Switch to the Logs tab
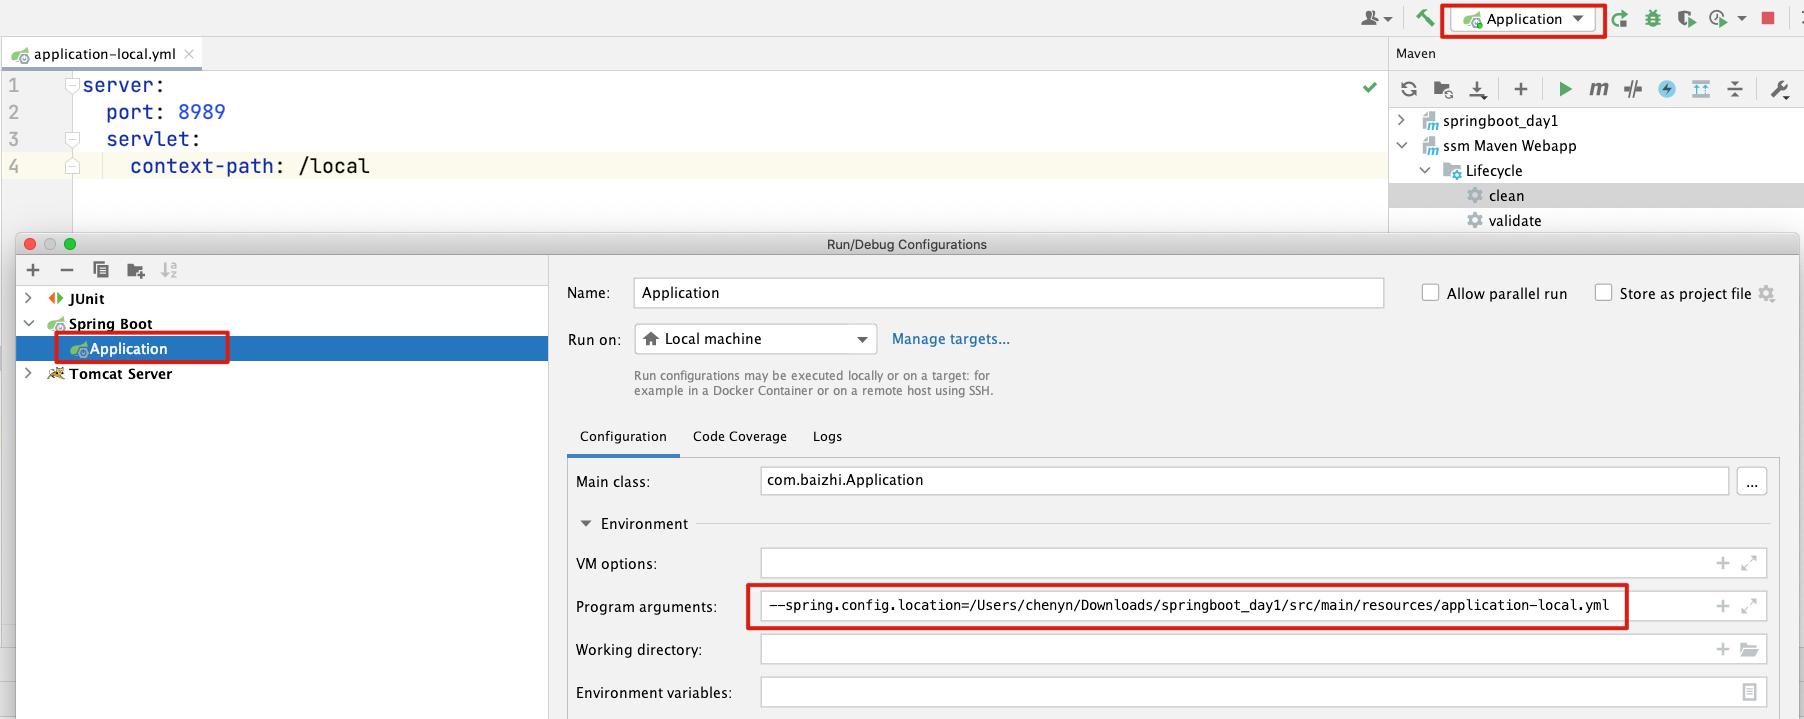The image size is (1804, 719). pos(827,437)
